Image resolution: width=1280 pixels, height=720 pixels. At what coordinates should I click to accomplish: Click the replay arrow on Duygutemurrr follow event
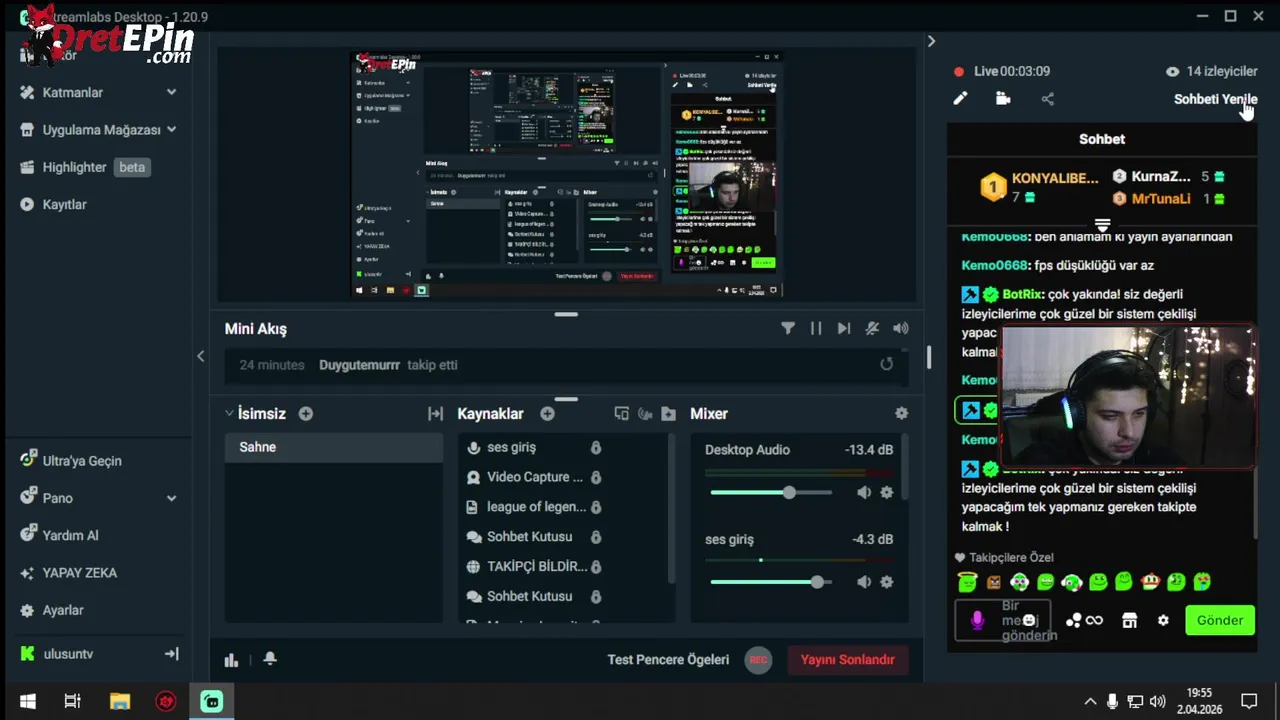pyautogui.click(x=886, y=364)
